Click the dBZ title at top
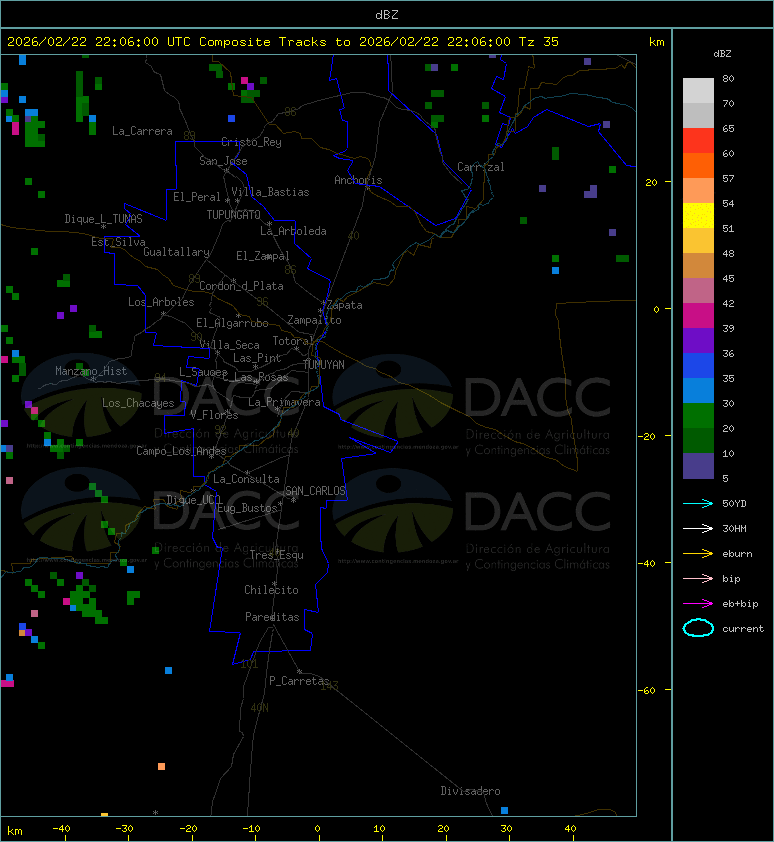Screen dimensions: 774x842 point(387,15)
